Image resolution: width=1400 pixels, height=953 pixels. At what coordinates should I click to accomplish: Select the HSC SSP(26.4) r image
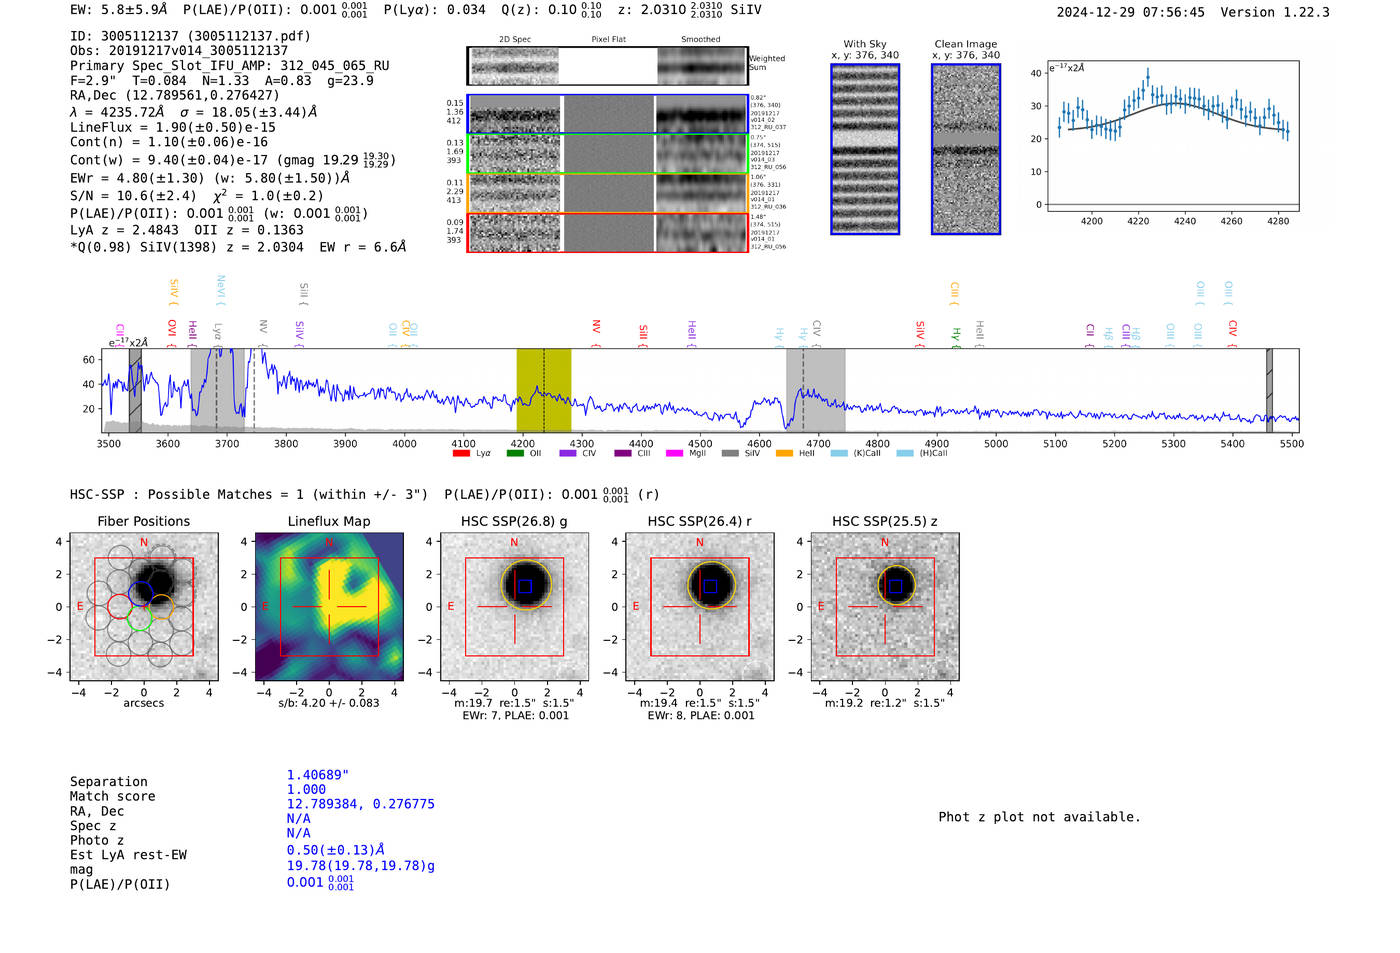click(x=699, y=606)
